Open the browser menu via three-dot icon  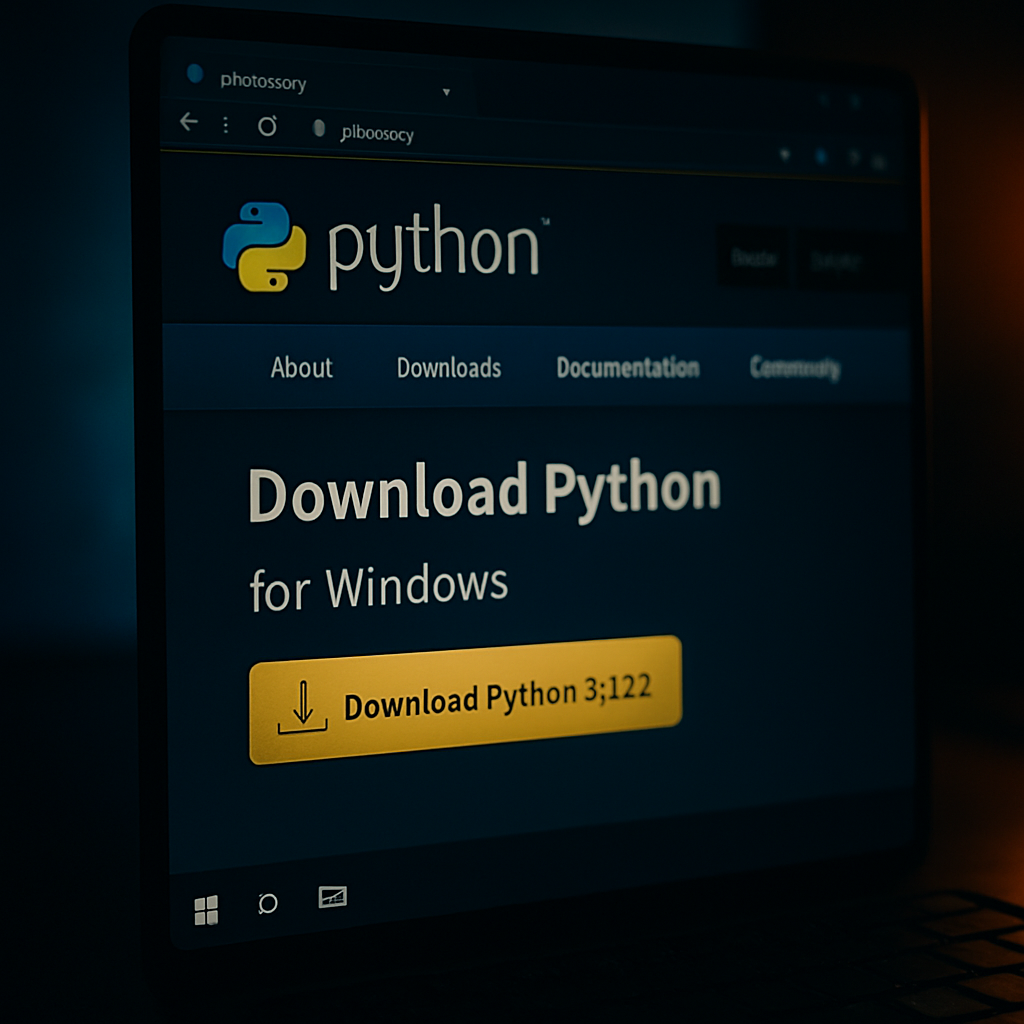pyautogui.click(x=225, y=125)
